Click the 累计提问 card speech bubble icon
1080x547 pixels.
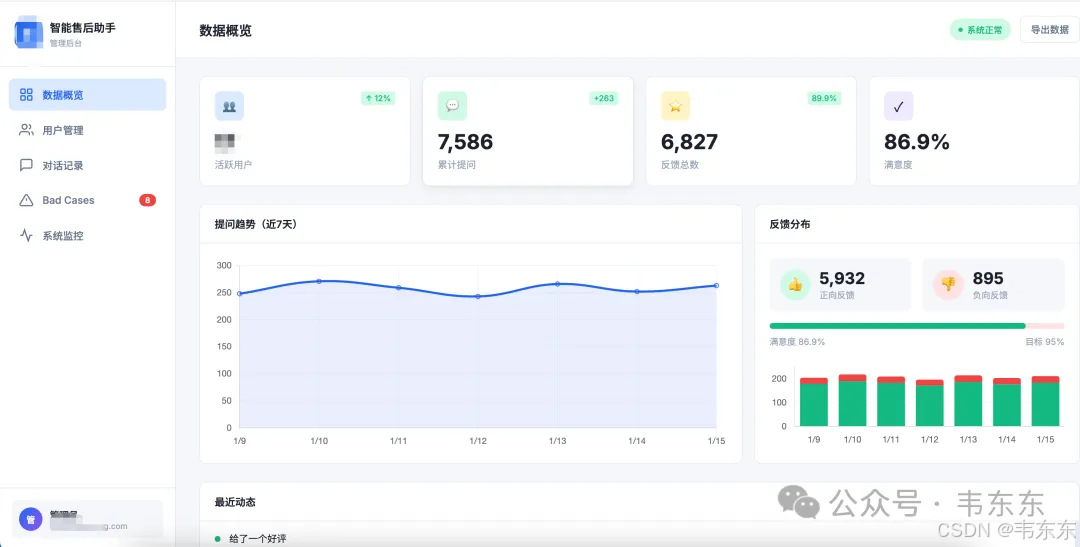coord(453,106)
